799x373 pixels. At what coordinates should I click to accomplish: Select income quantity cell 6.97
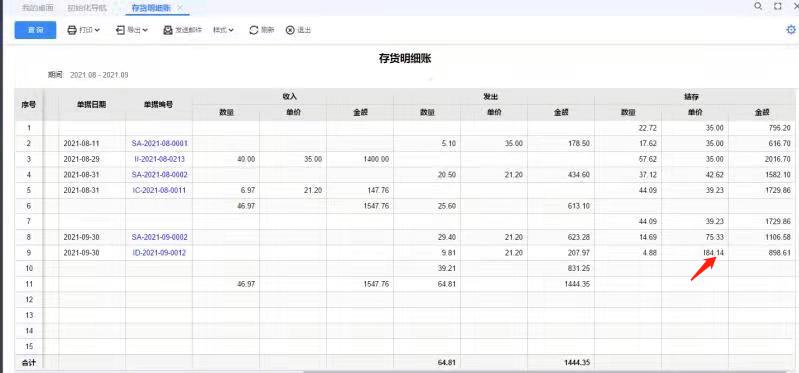tap(226, 190)
